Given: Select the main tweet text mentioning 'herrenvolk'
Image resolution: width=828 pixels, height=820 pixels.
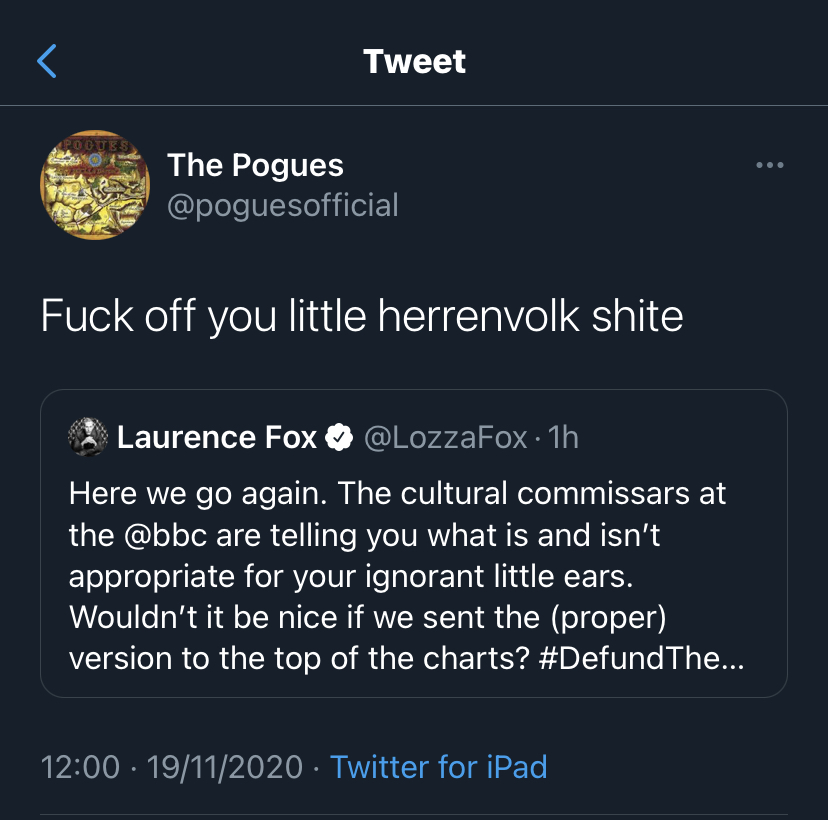Looking at the screenshot, I should pyautogui.click(x=362, y=316).
